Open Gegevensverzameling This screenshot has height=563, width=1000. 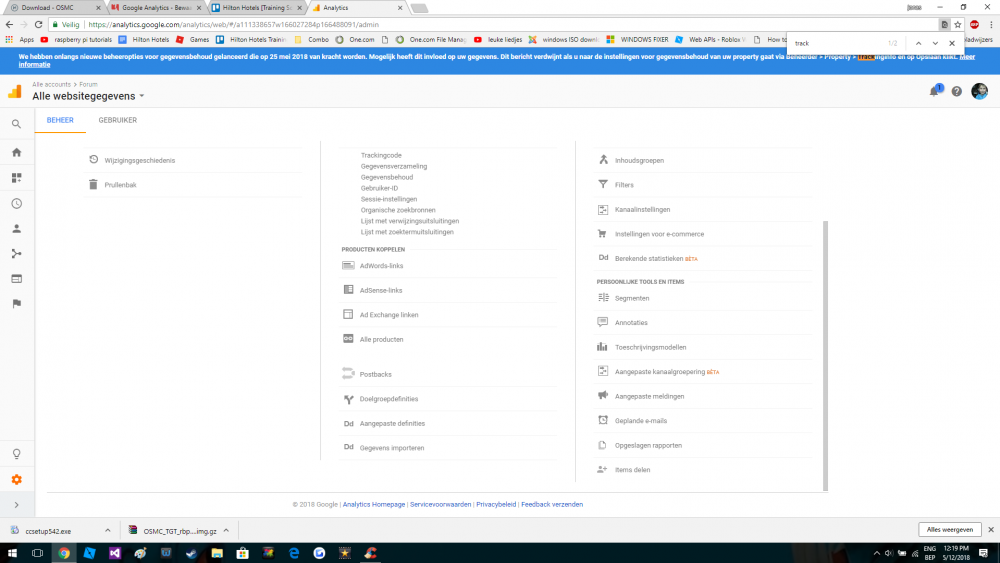(x=393, y=166)
